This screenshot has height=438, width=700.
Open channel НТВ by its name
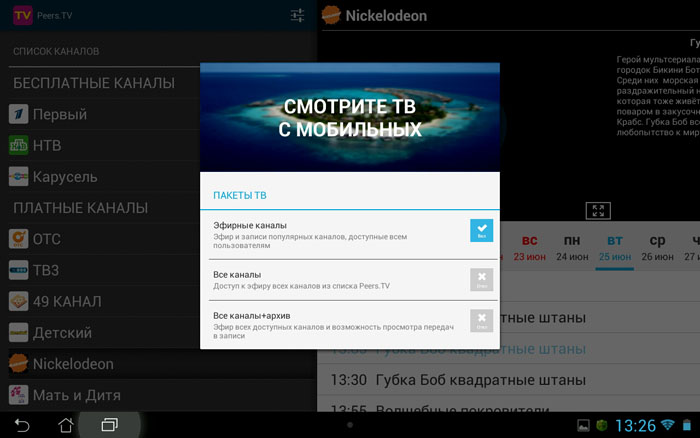[47, 146]
